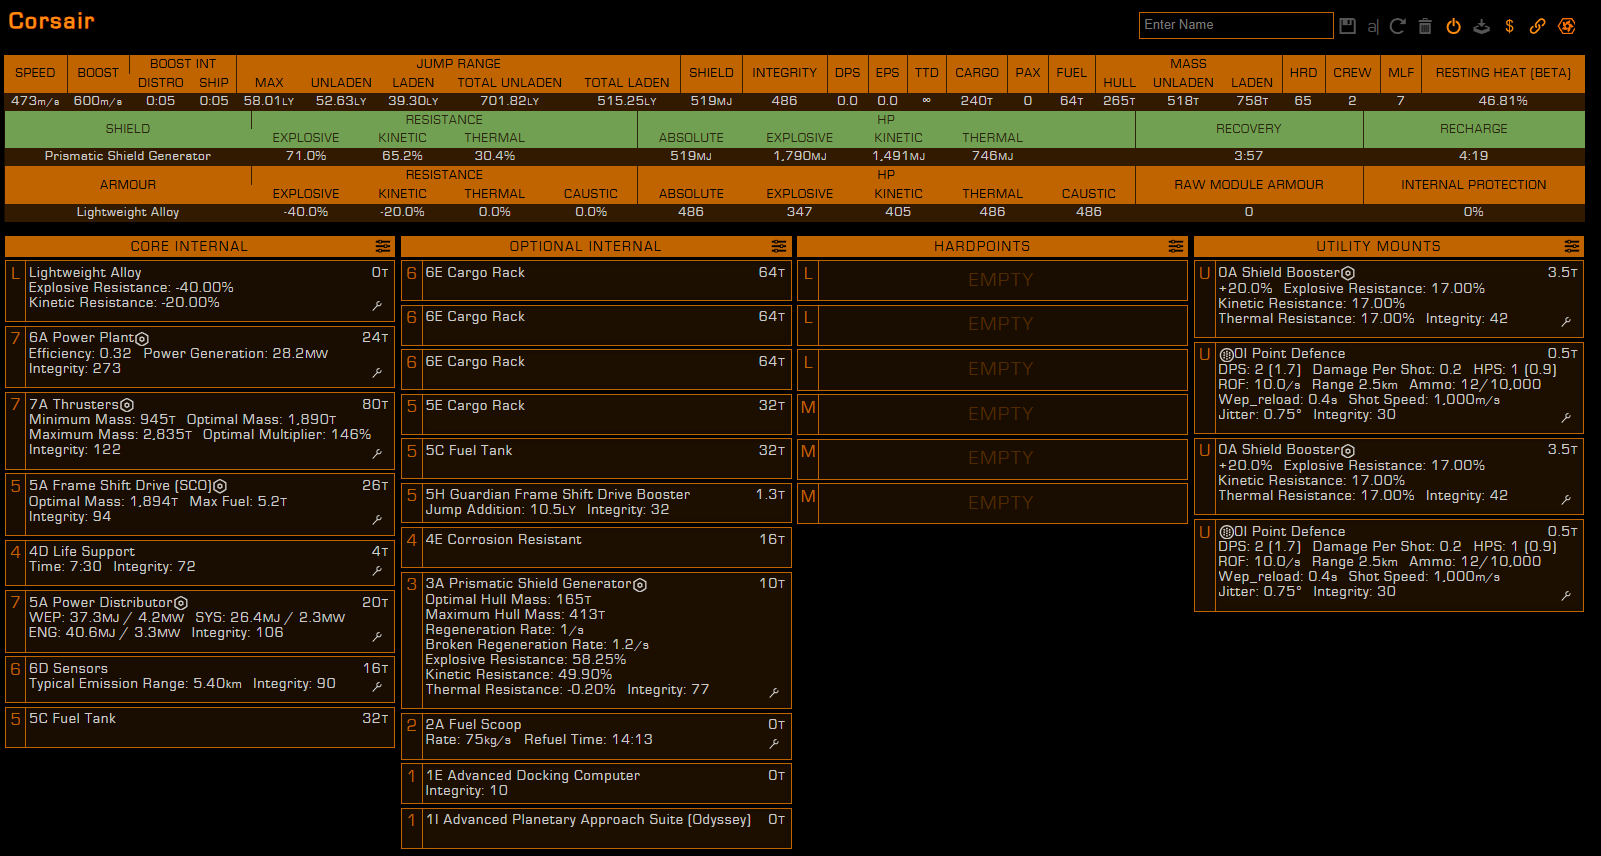
Task: Open Hardpoints panel sliders settings icon
Action: [1176, 246]
